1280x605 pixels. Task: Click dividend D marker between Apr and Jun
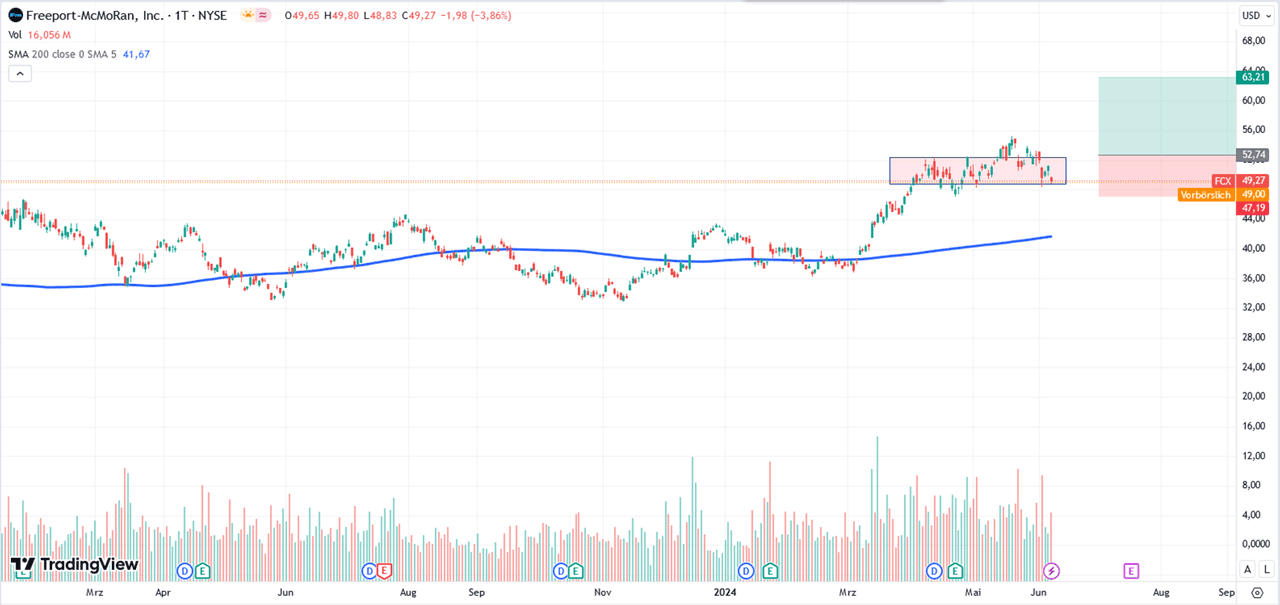click(184, 571)
